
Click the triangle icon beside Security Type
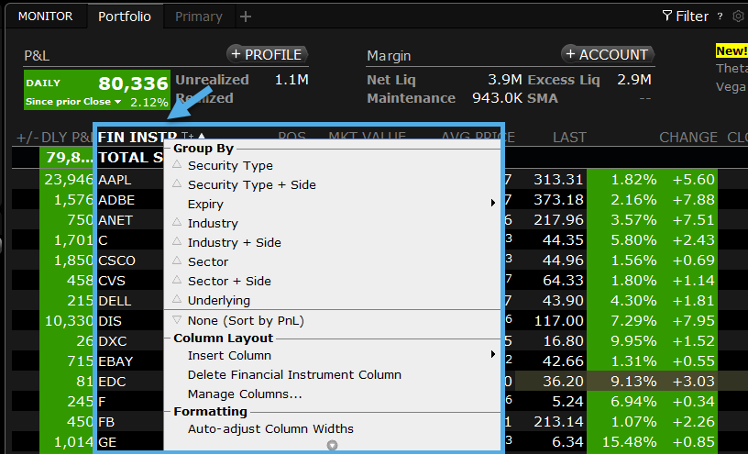coord(177,166)
